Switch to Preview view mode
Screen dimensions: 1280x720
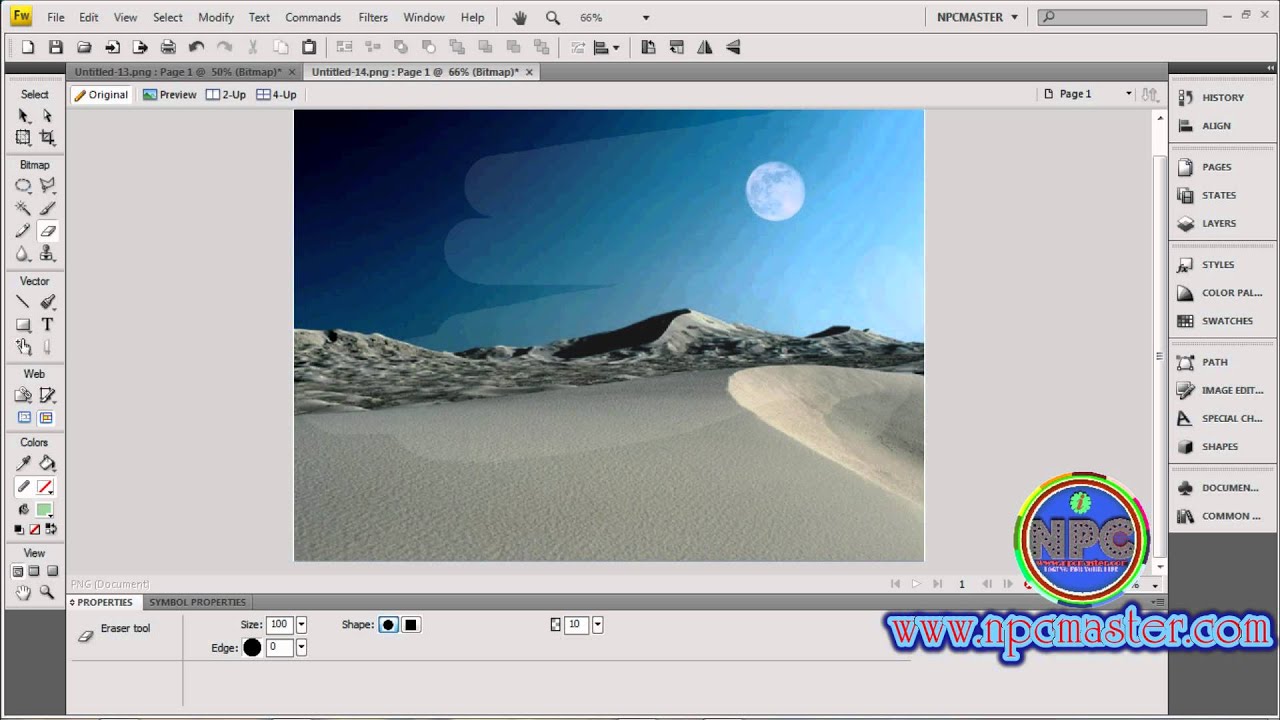coord(169,95)
